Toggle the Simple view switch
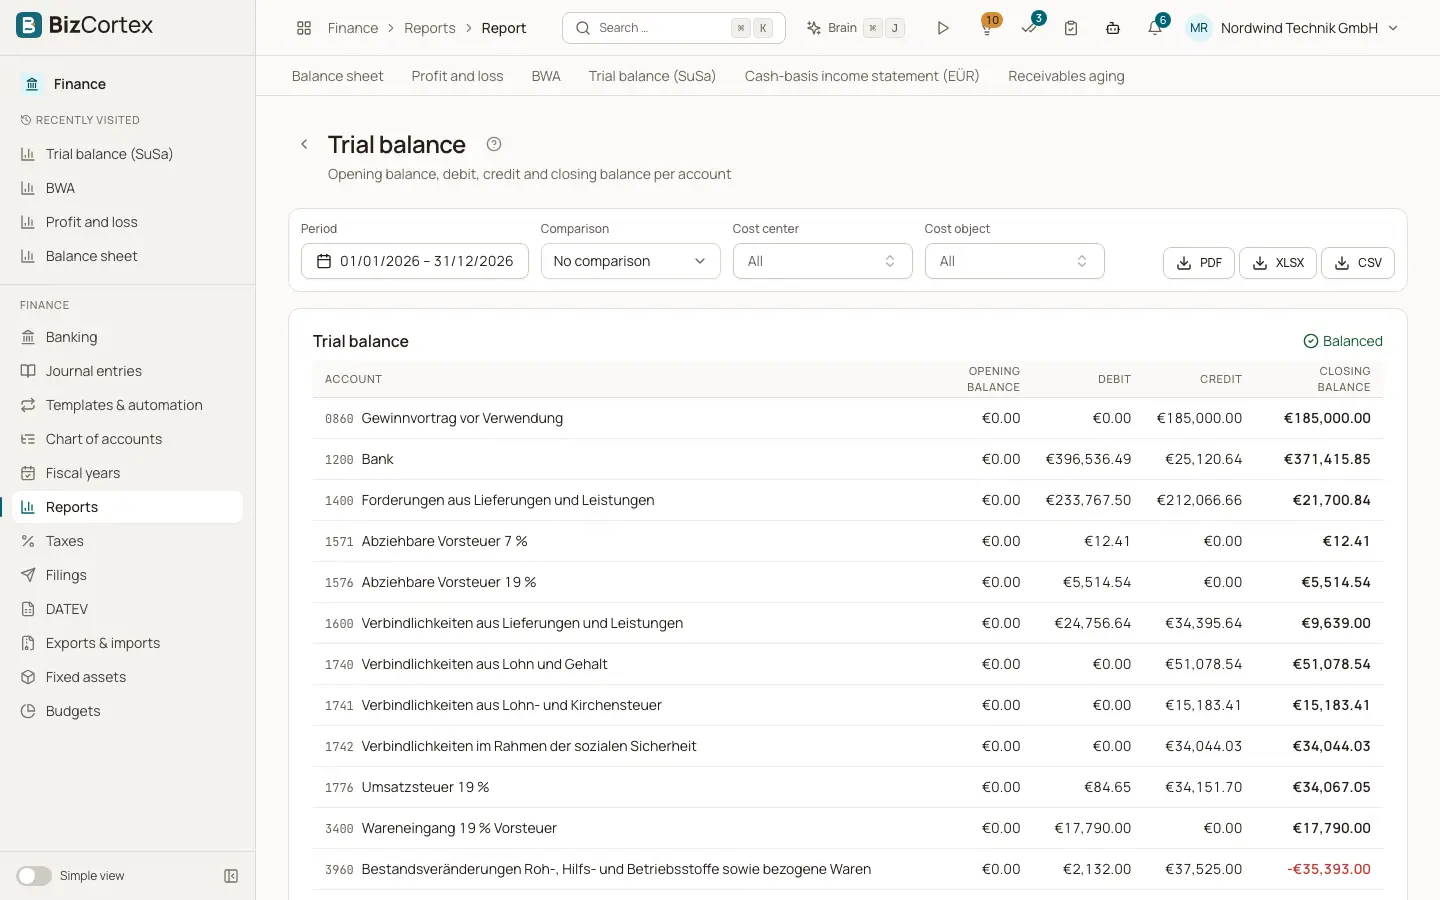This screenshot has height=900, width=1440. pyautogui.click(x=34, y=876)
